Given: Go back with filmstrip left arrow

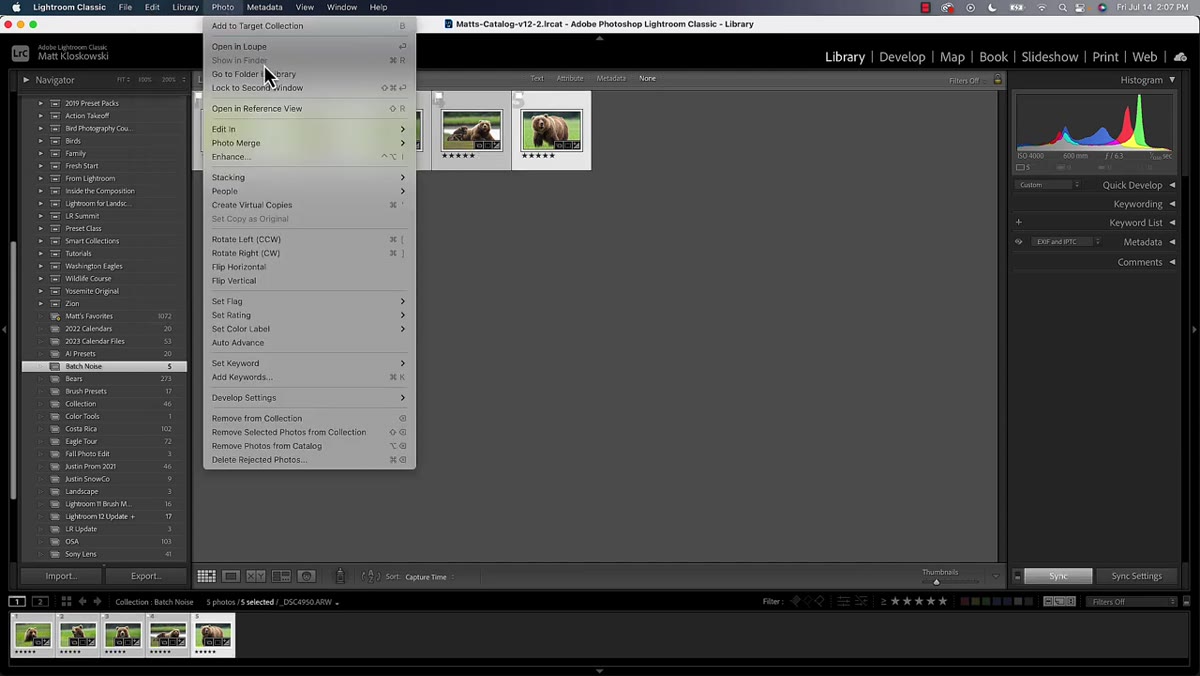Looking at the screenshot, I should 82,601.
